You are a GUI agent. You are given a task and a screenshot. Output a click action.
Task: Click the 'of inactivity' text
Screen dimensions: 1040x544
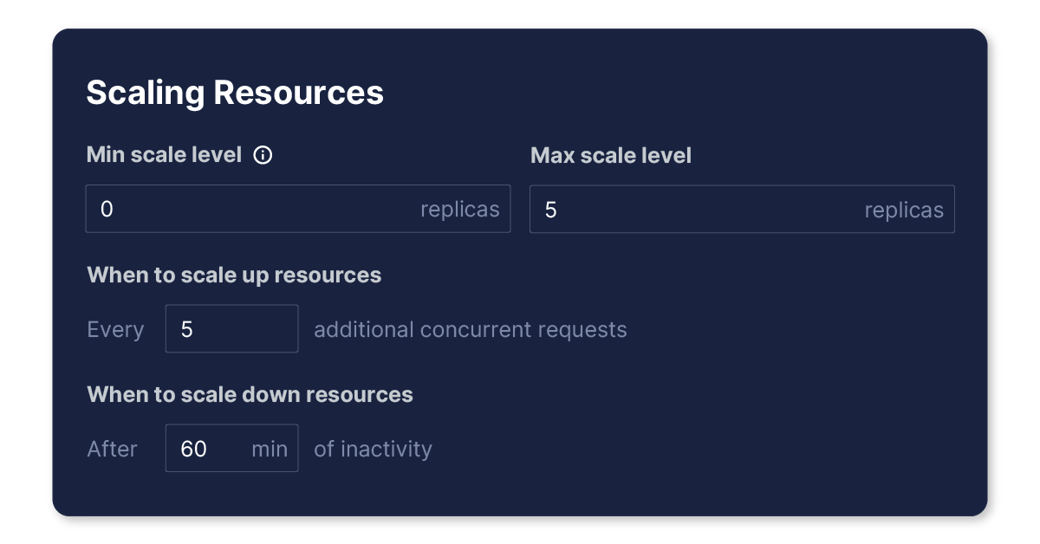pyautogui.click(x=373, y=449)
